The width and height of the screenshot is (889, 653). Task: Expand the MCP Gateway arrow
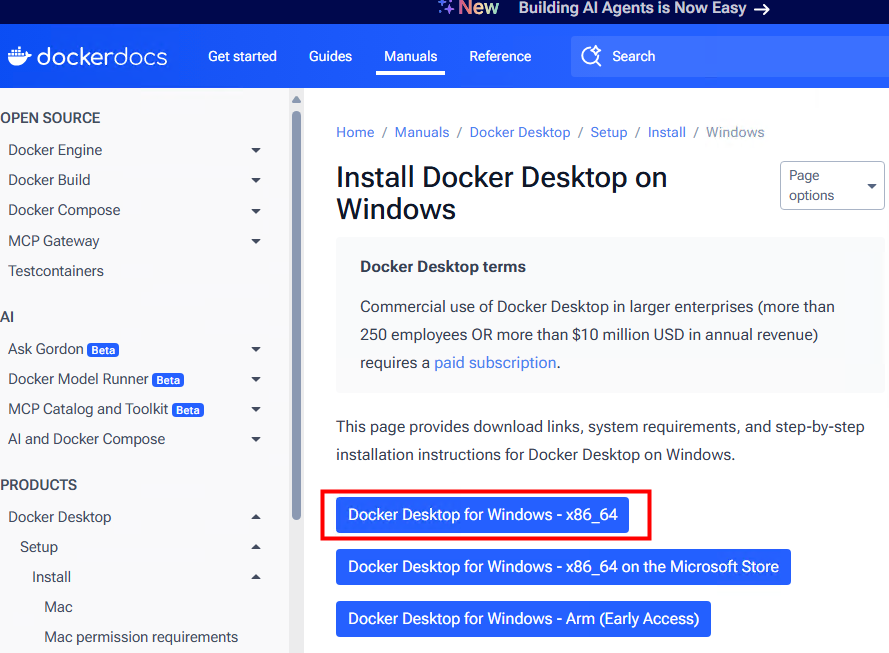point(256,241)
